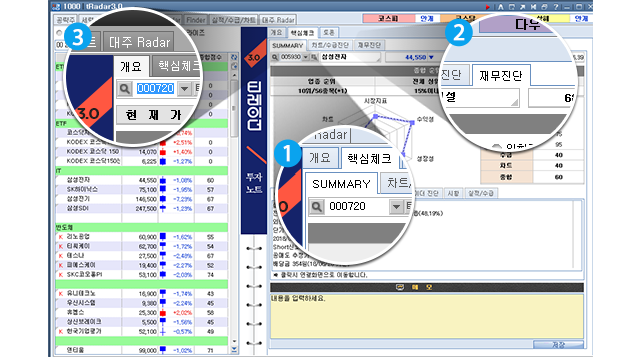Select the radio button under the 공략주 tab

tap(59, 33)
